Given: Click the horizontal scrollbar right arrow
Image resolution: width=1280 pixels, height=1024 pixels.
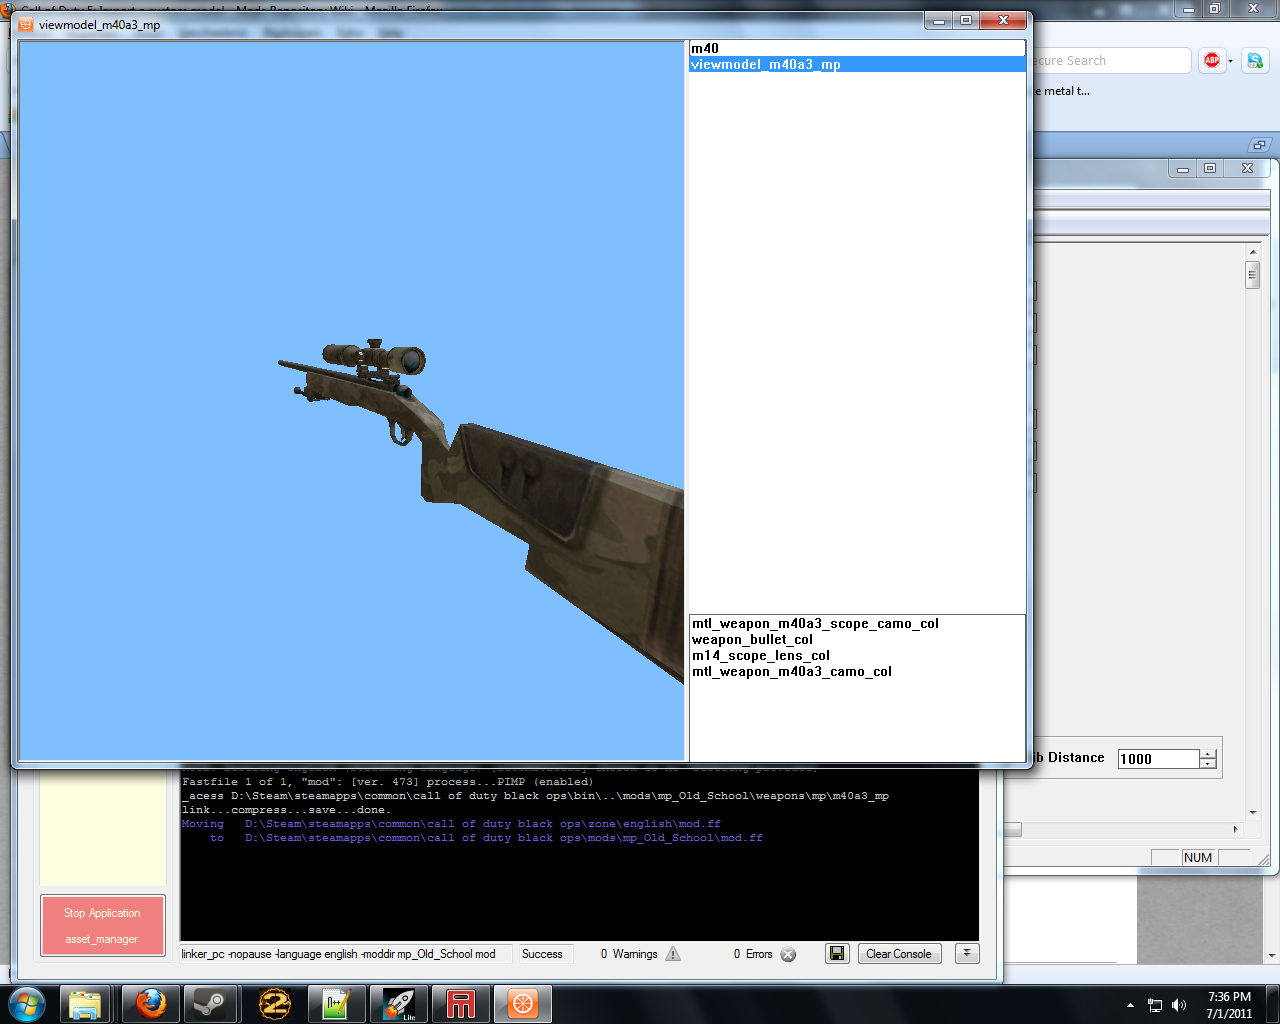Looking at the screenshot, I should [1235, 829].
